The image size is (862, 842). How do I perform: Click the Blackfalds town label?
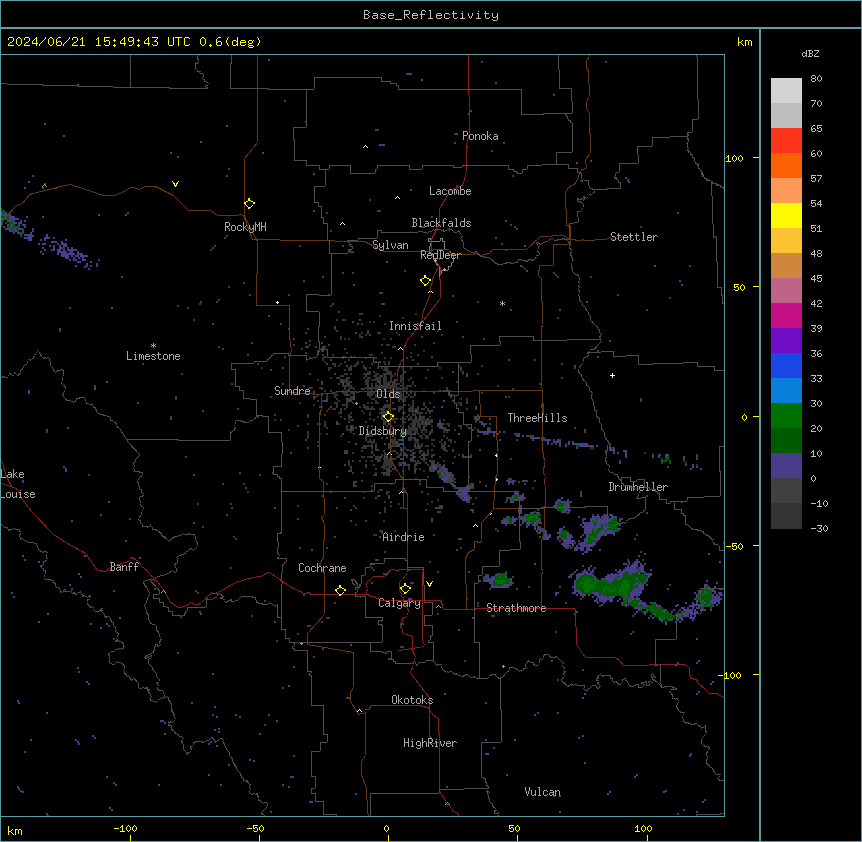(441, 223)
